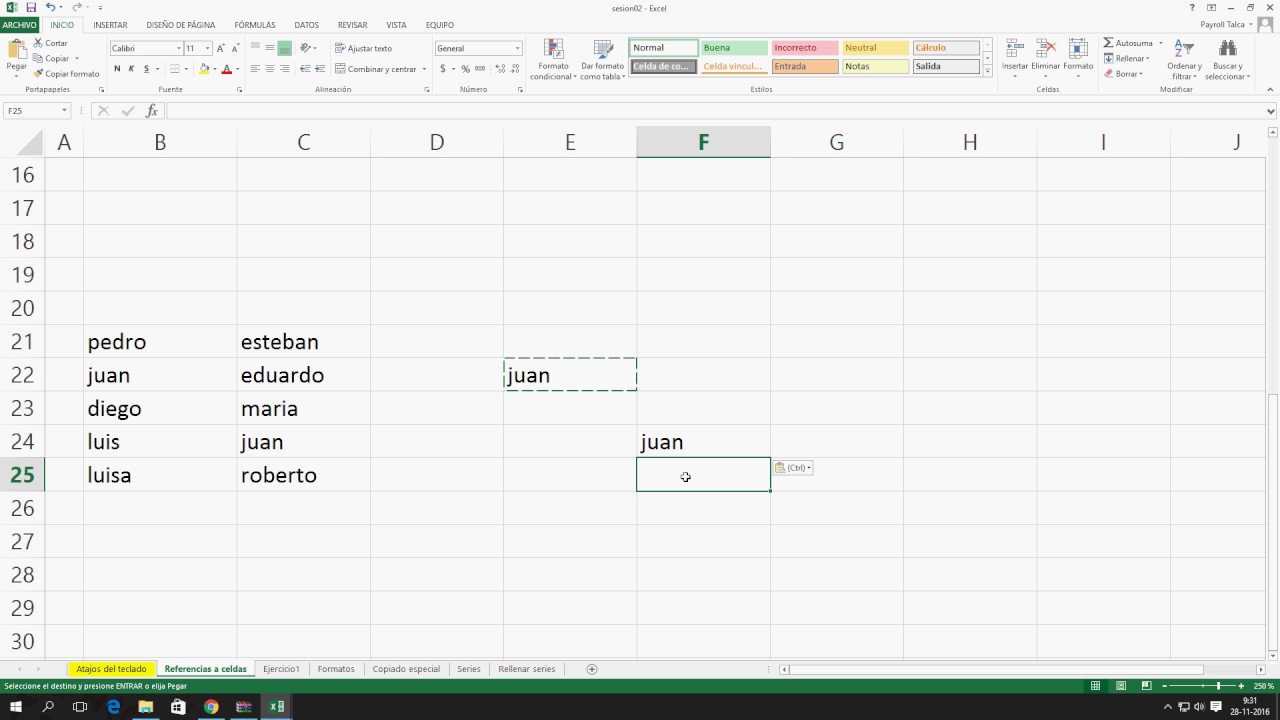Select cell containing eduardo
The height and width of the screenshot is (720, 1280).
(x=303, y=375)
